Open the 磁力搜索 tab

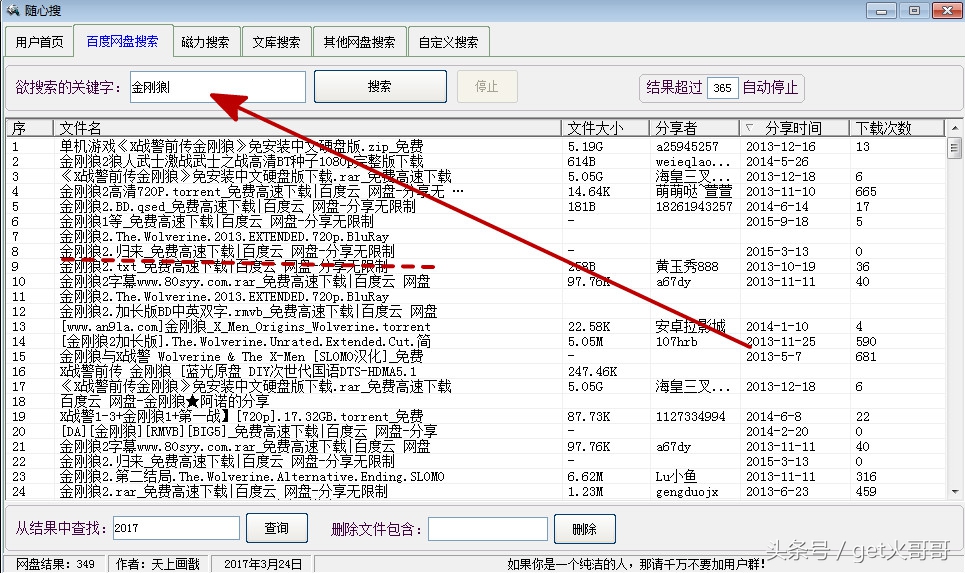tap(205, 42)
